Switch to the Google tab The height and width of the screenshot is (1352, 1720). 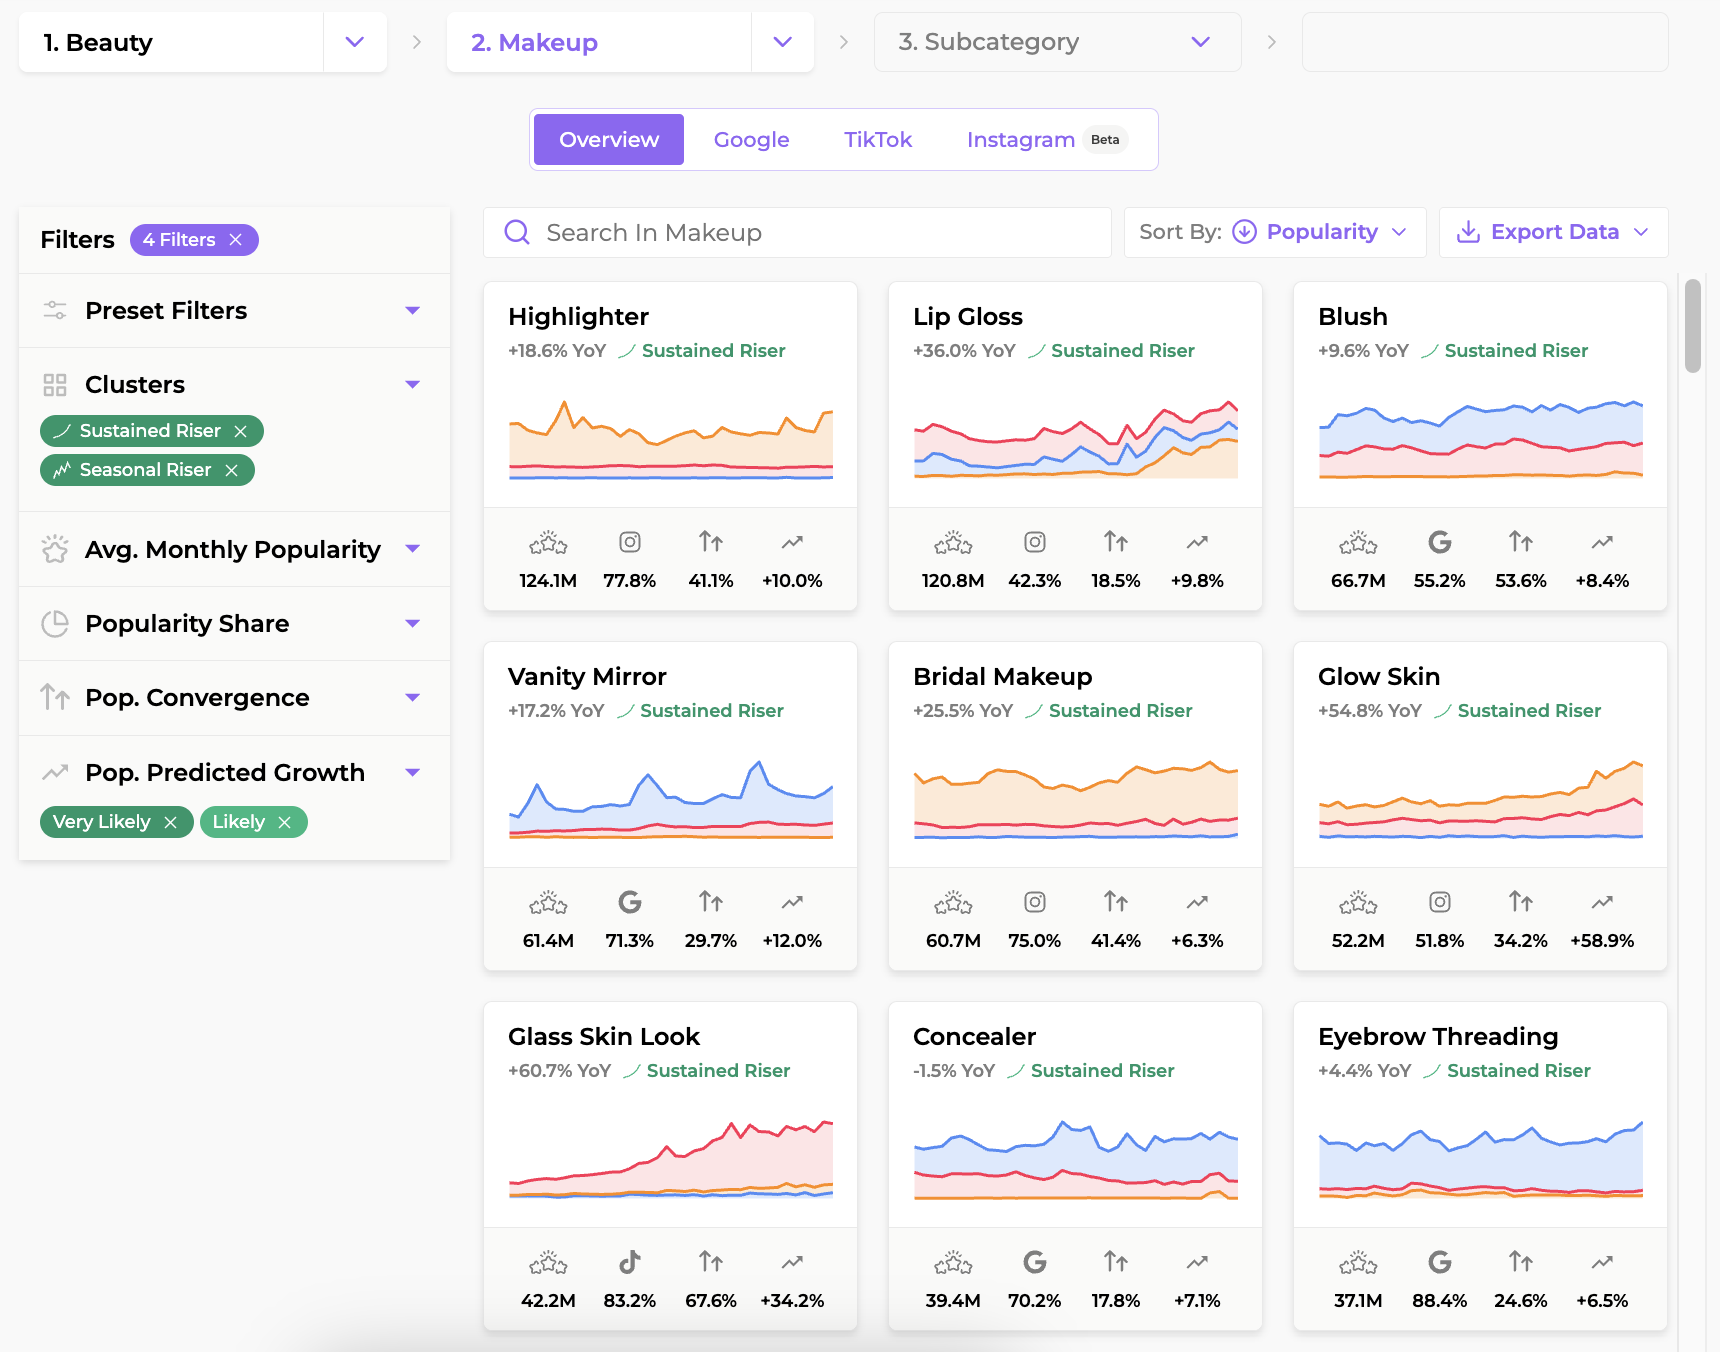click(x=751, y=139)
